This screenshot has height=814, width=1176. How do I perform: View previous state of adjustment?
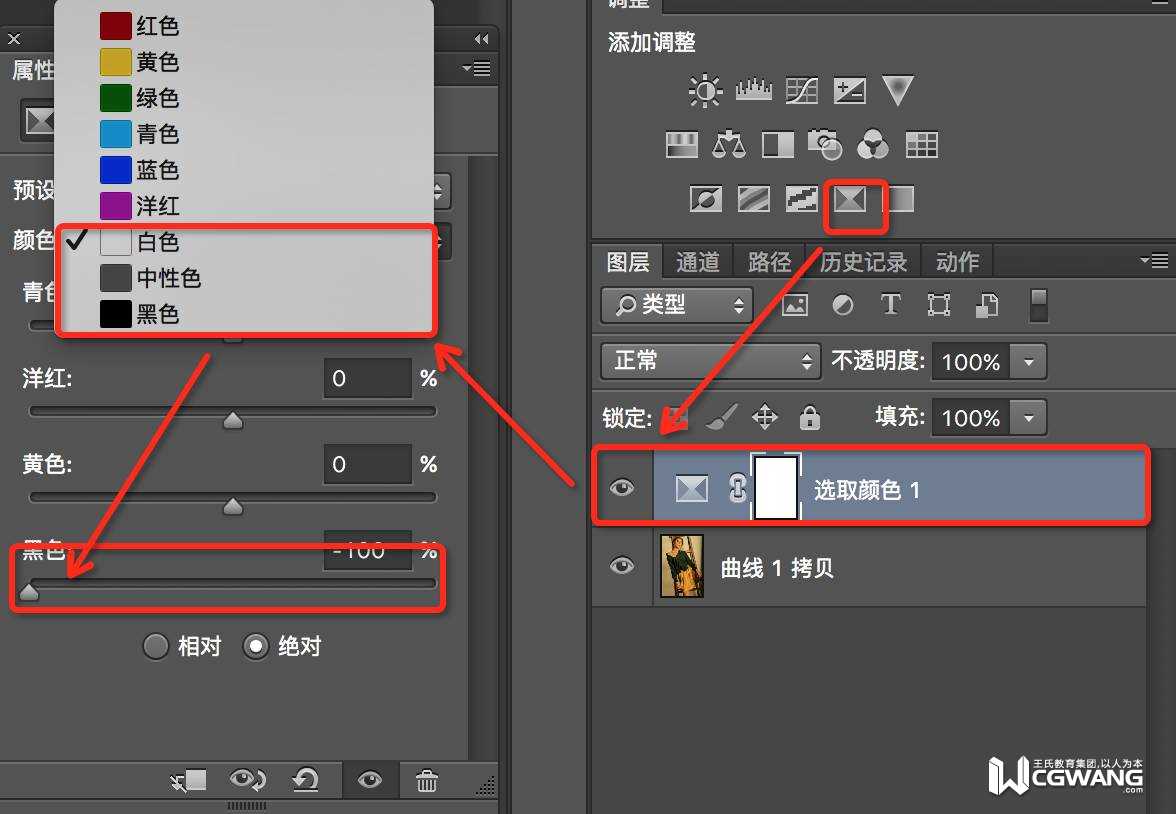click(247, 780)
